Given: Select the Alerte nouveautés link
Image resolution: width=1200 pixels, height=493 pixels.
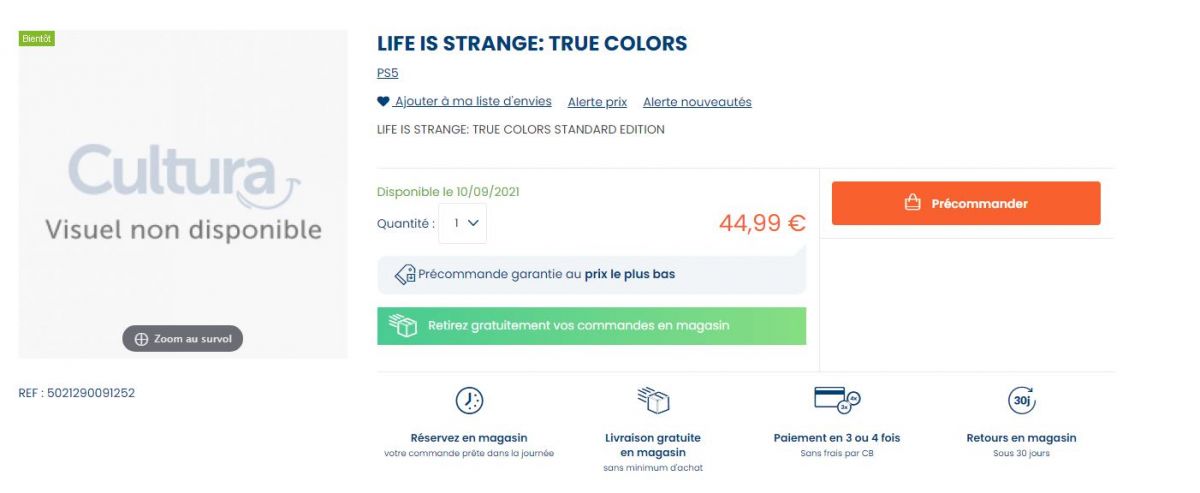Looking at the screenshot, I should click(697, 102).
